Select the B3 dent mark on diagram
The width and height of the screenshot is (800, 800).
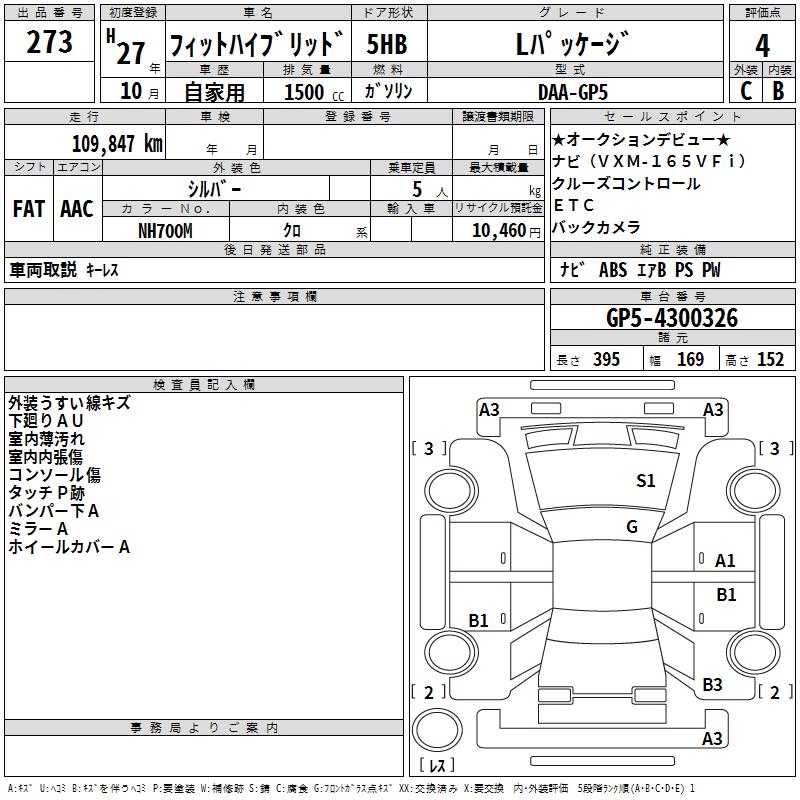click(x=712, y=685)
